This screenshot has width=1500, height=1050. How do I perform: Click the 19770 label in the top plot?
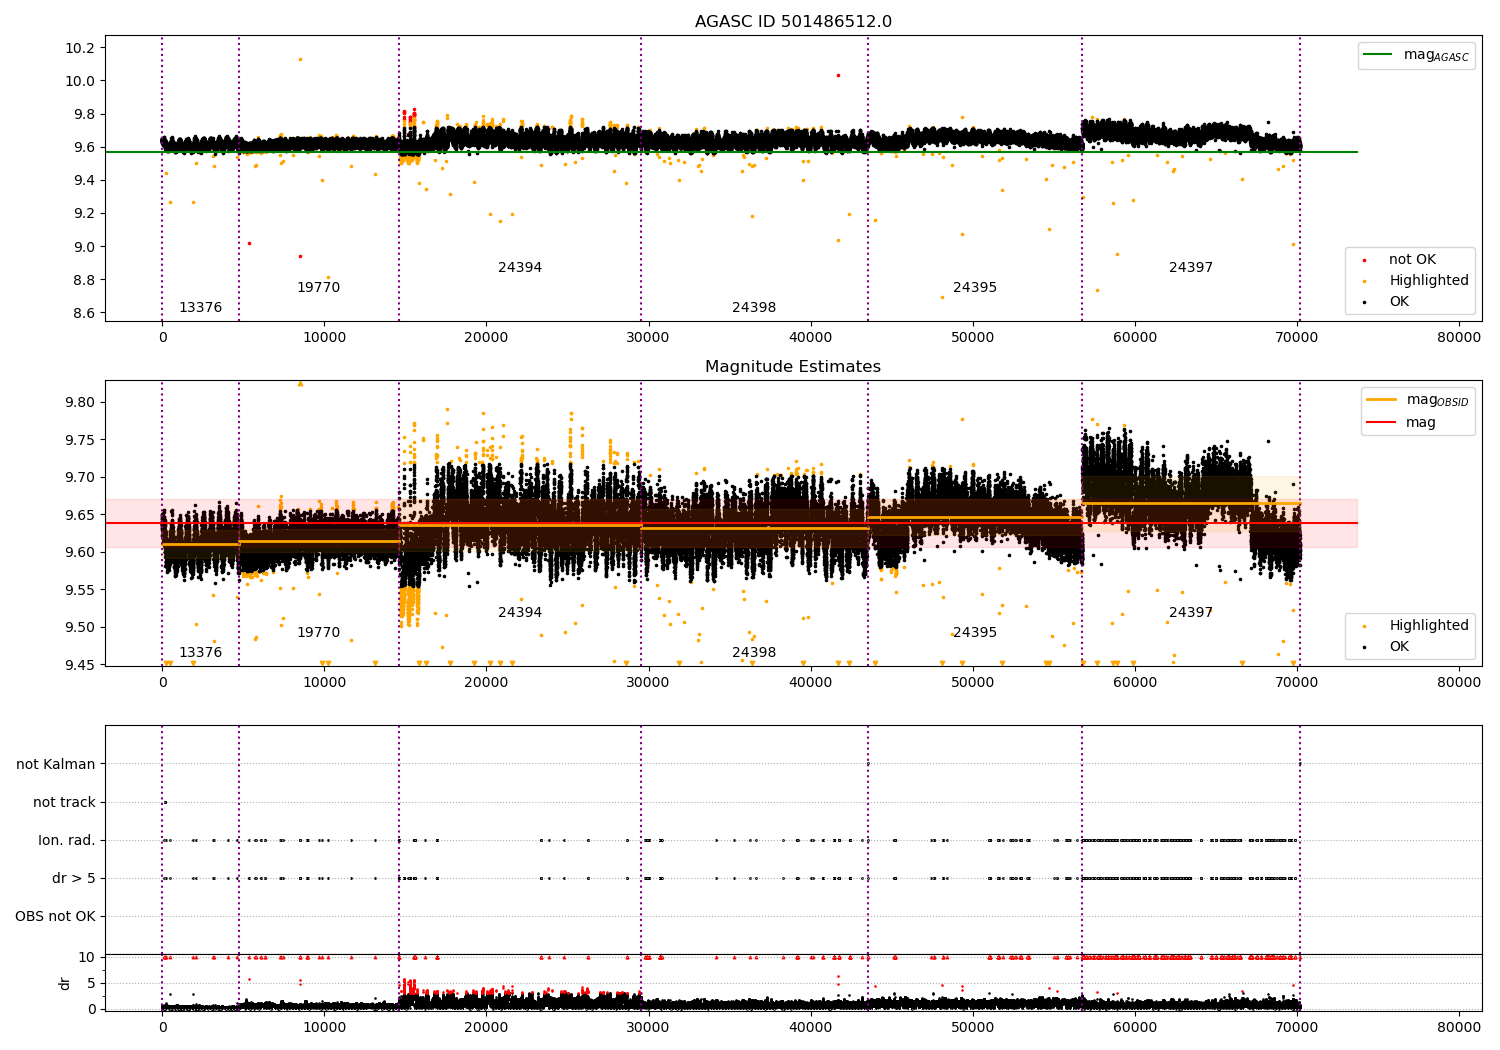point(318,288)
